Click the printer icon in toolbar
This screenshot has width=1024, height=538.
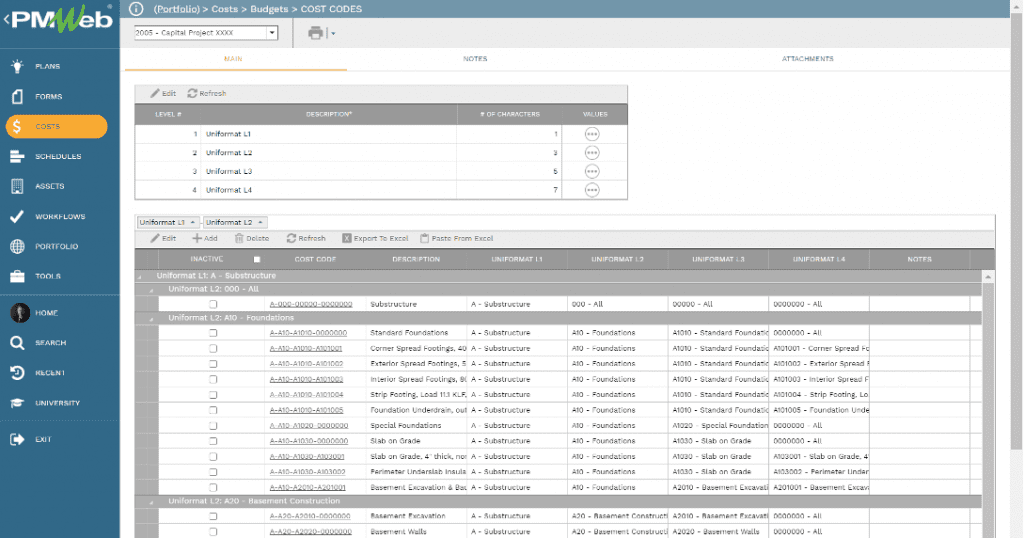click(x=315, y=33)
